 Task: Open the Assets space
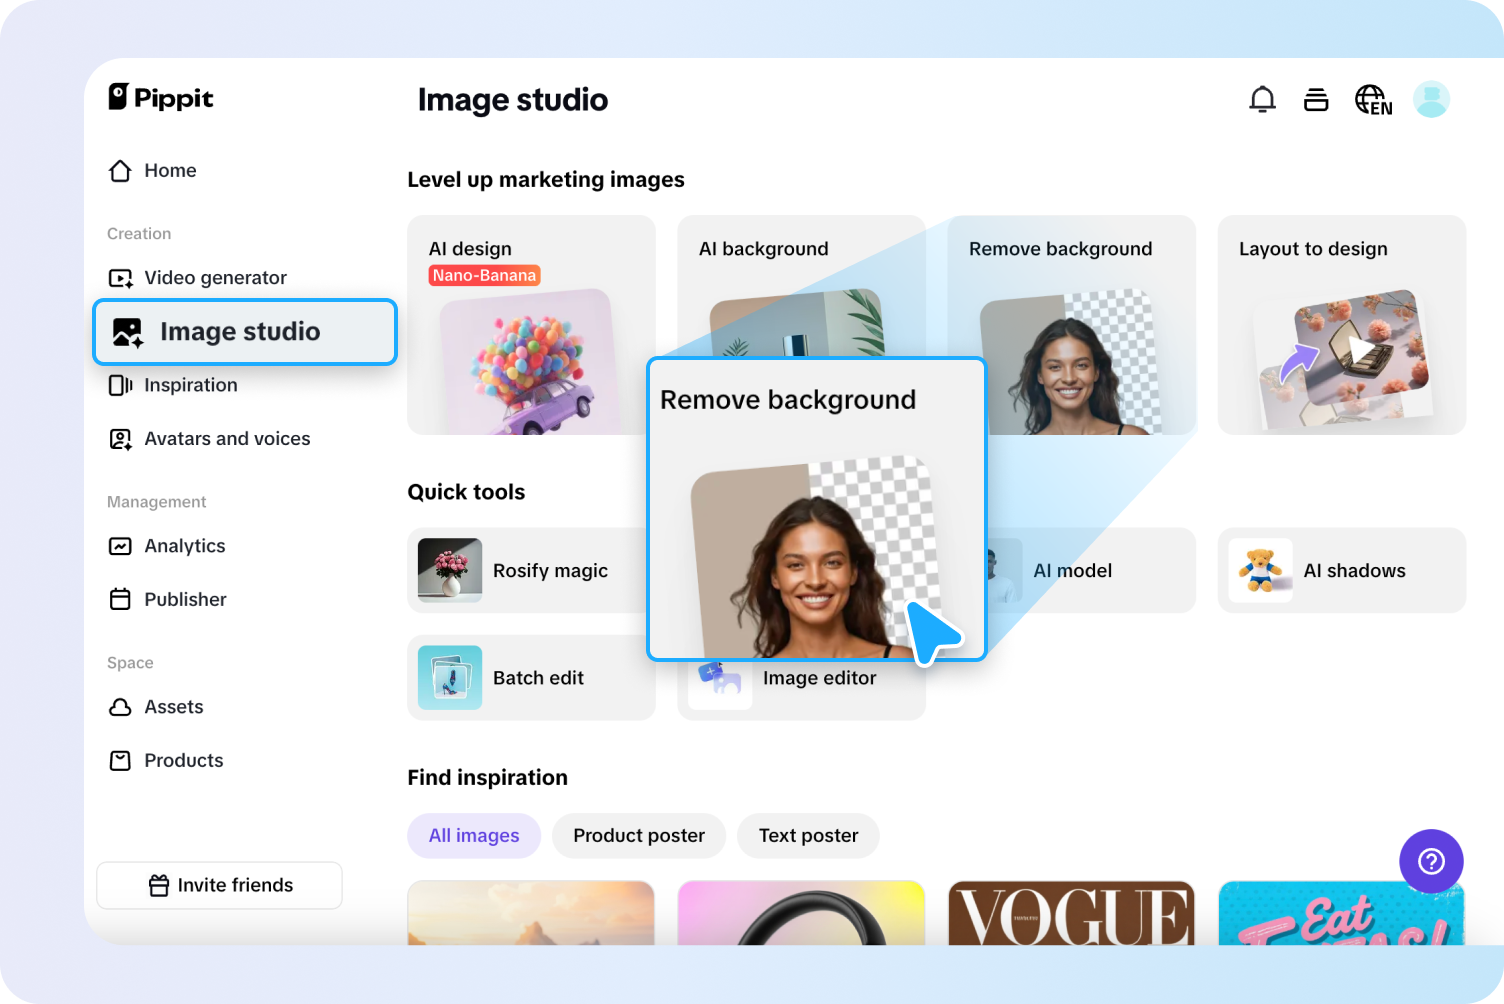coord(172,707)
